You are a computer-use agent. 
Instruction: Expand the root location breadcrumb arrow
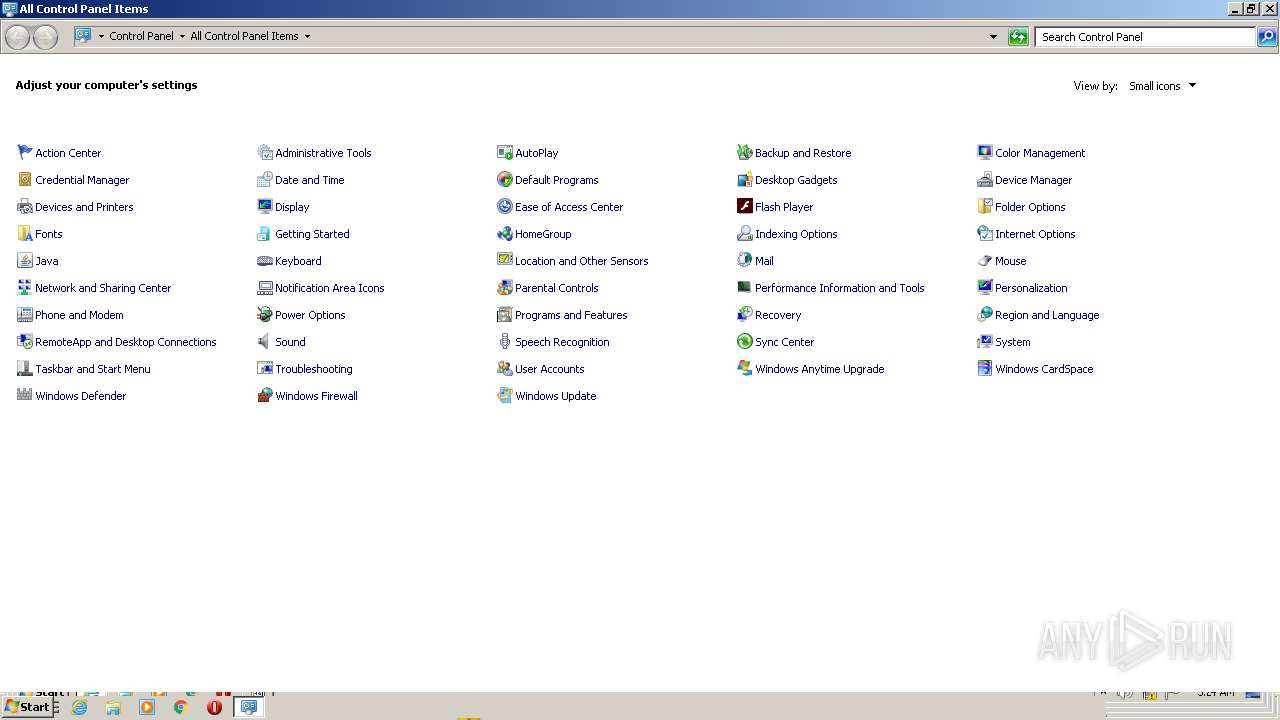click(x=101, y=36)
